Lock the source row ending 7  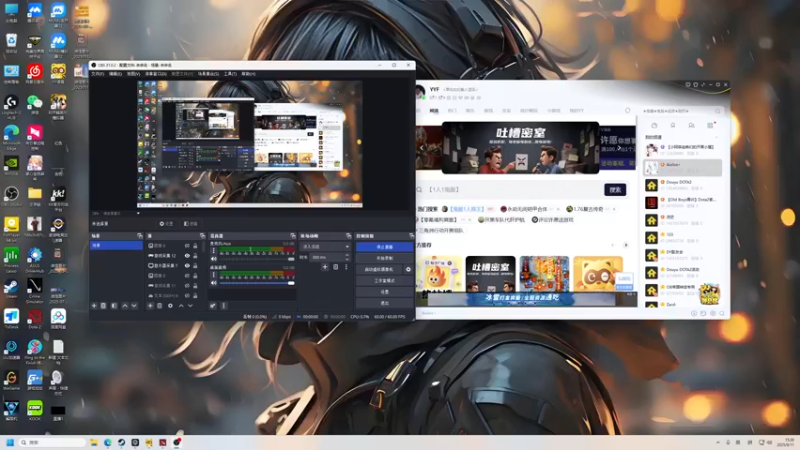coord(195,266)
